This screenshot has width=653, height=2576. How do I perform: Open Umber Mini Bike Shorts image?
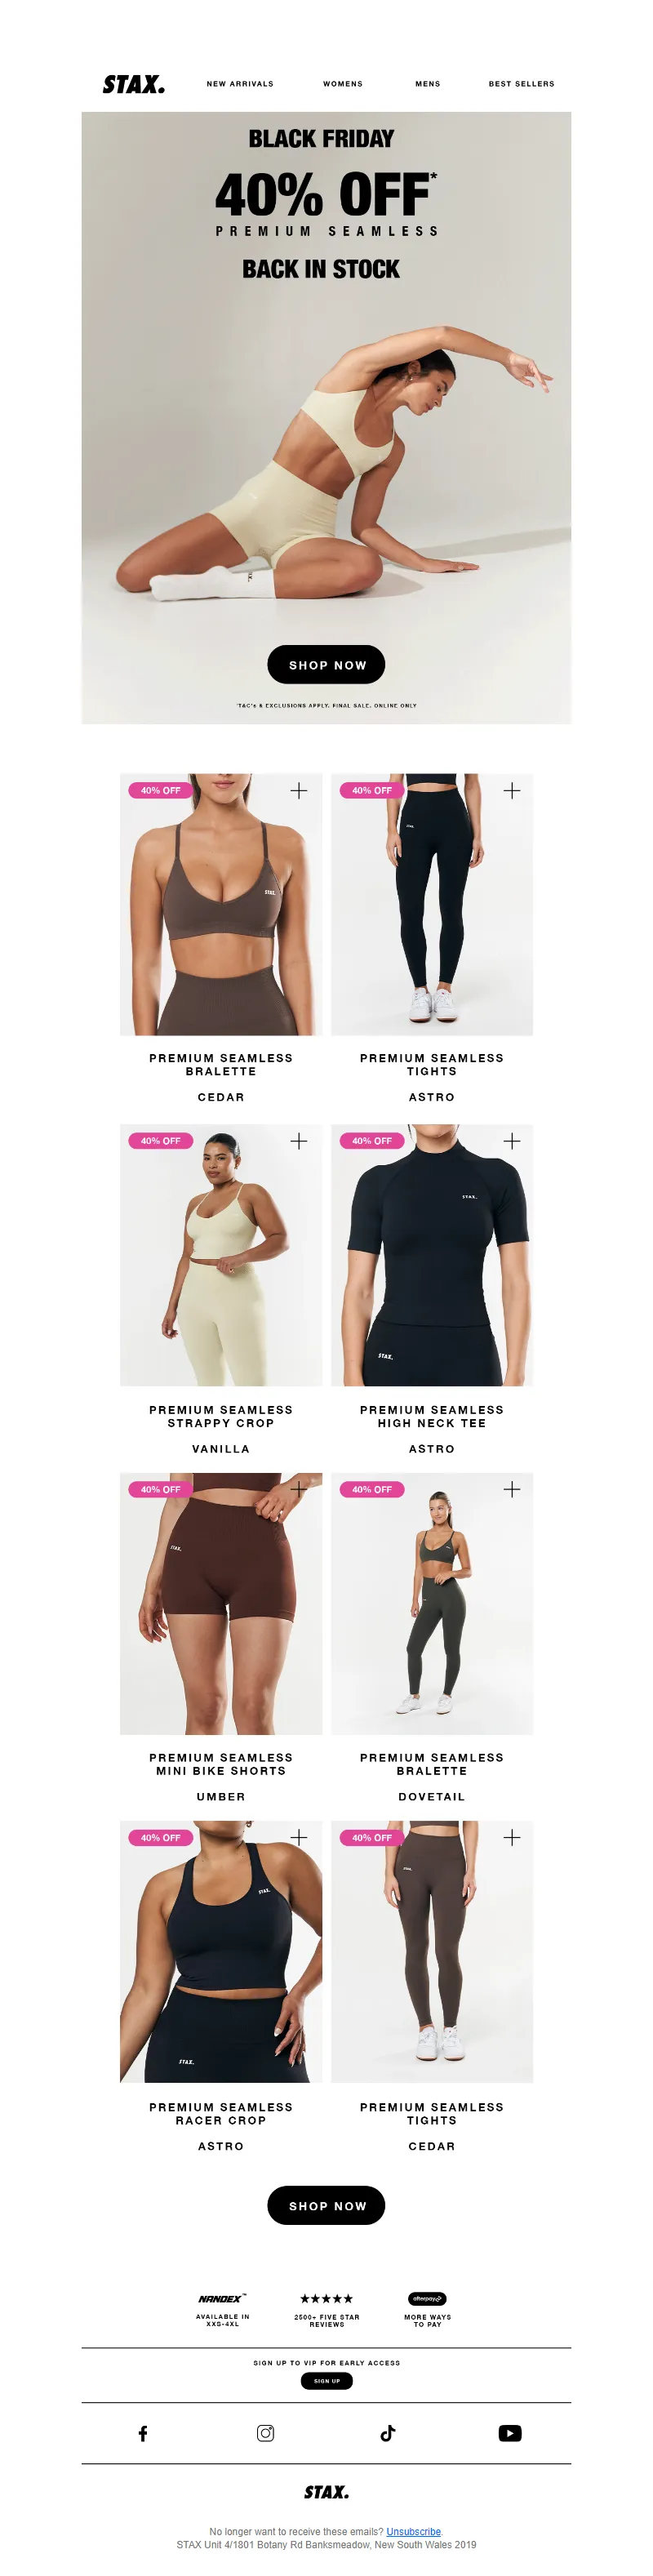(221, 1603)
